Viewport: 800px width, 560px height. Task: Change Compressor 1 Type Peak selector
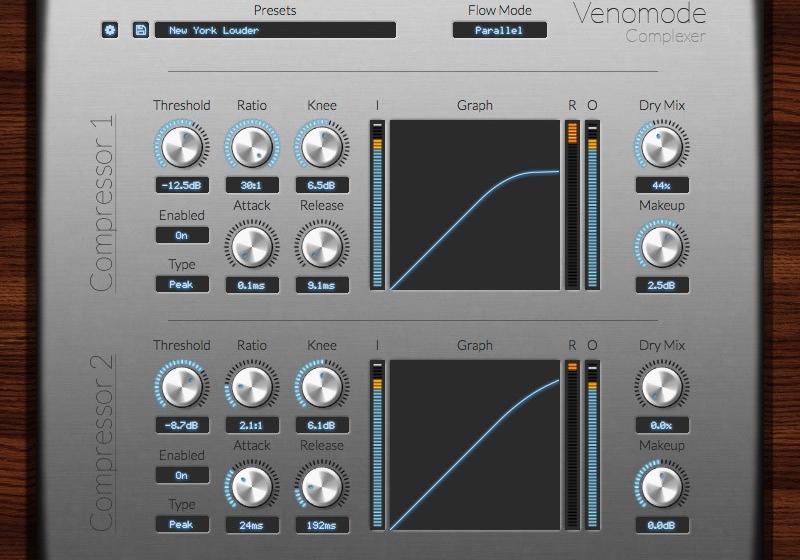click(182, 284)
